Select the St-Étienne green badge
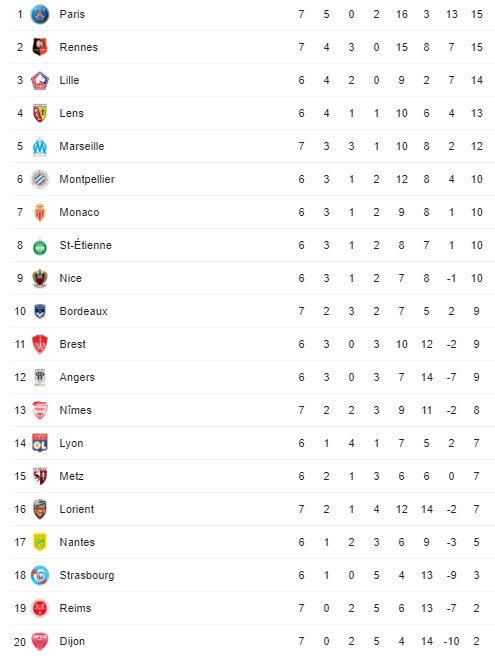495x666 pixels. pos(40,246)
